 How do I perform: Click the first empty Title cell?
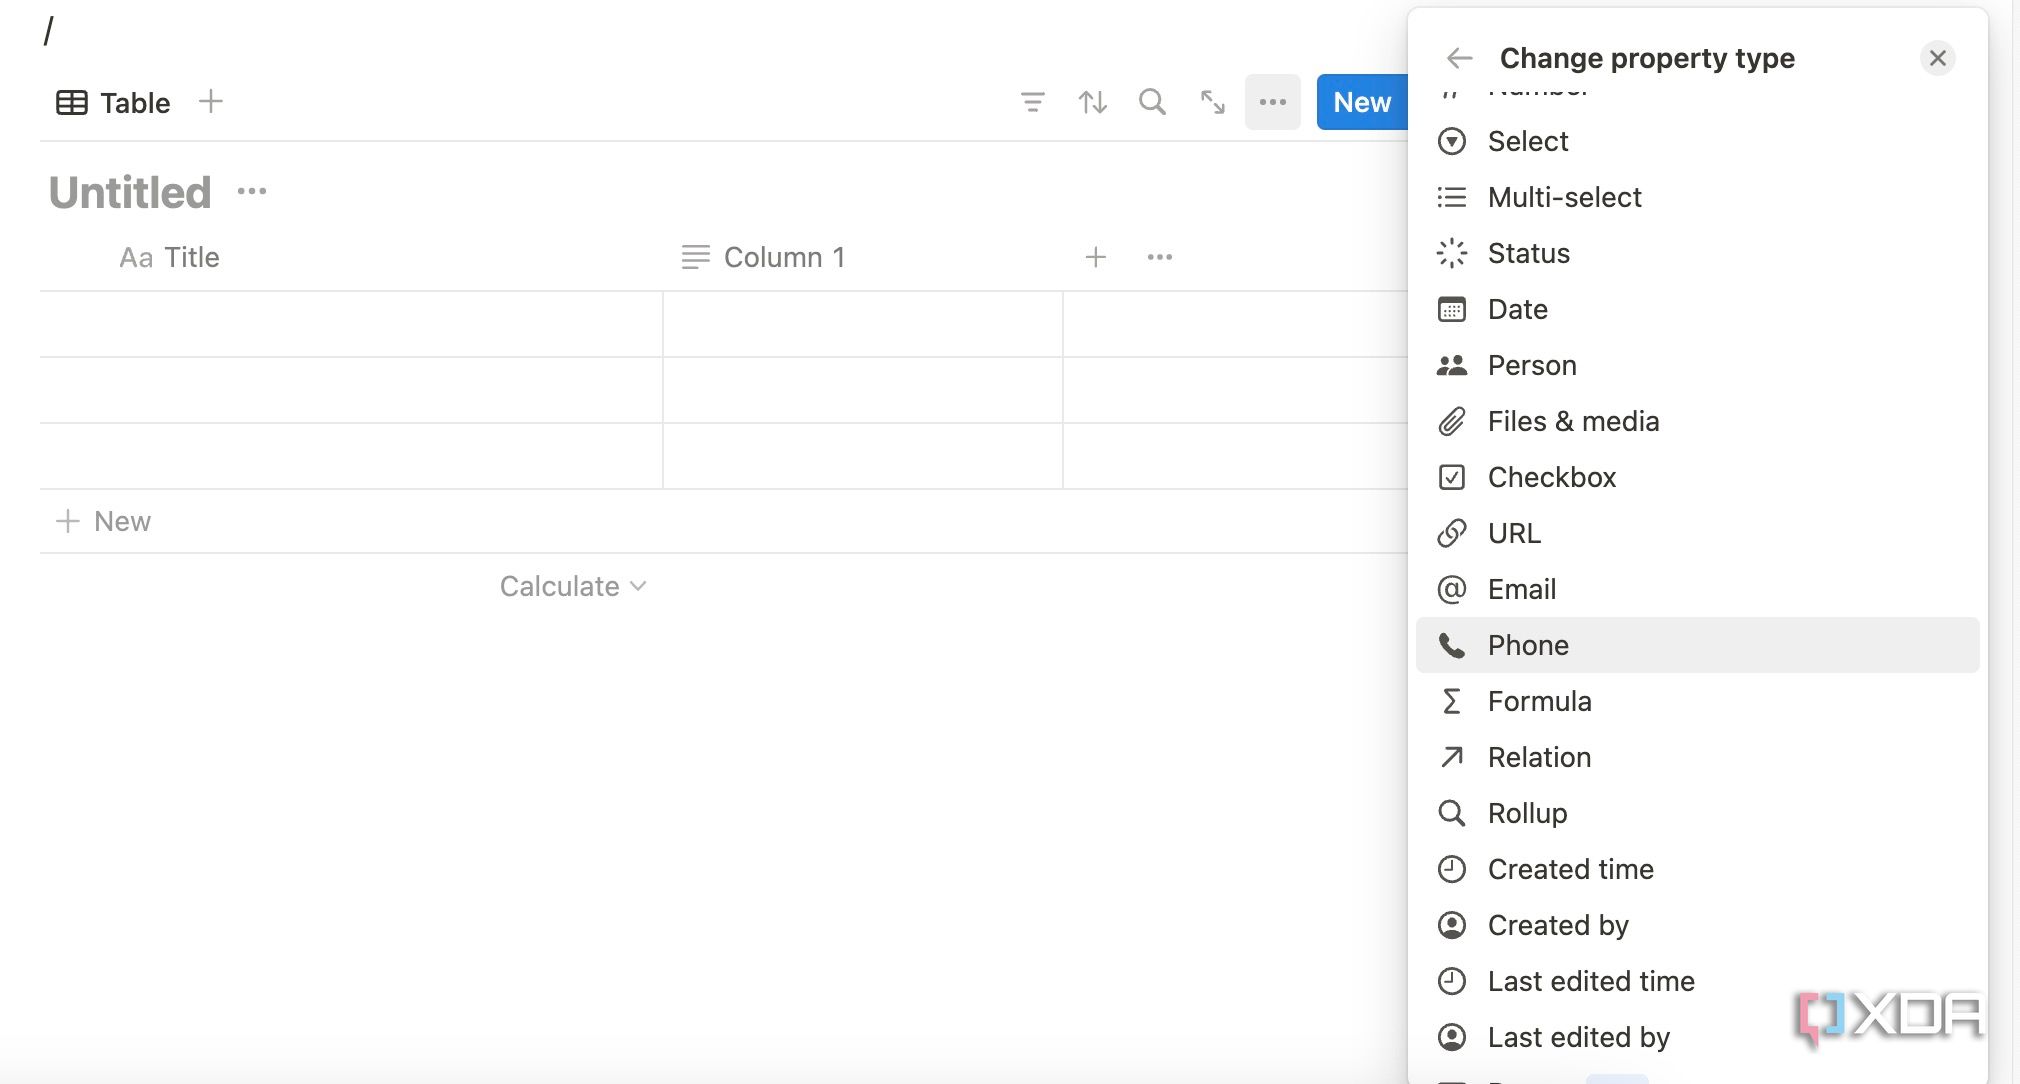pos(351,324)
